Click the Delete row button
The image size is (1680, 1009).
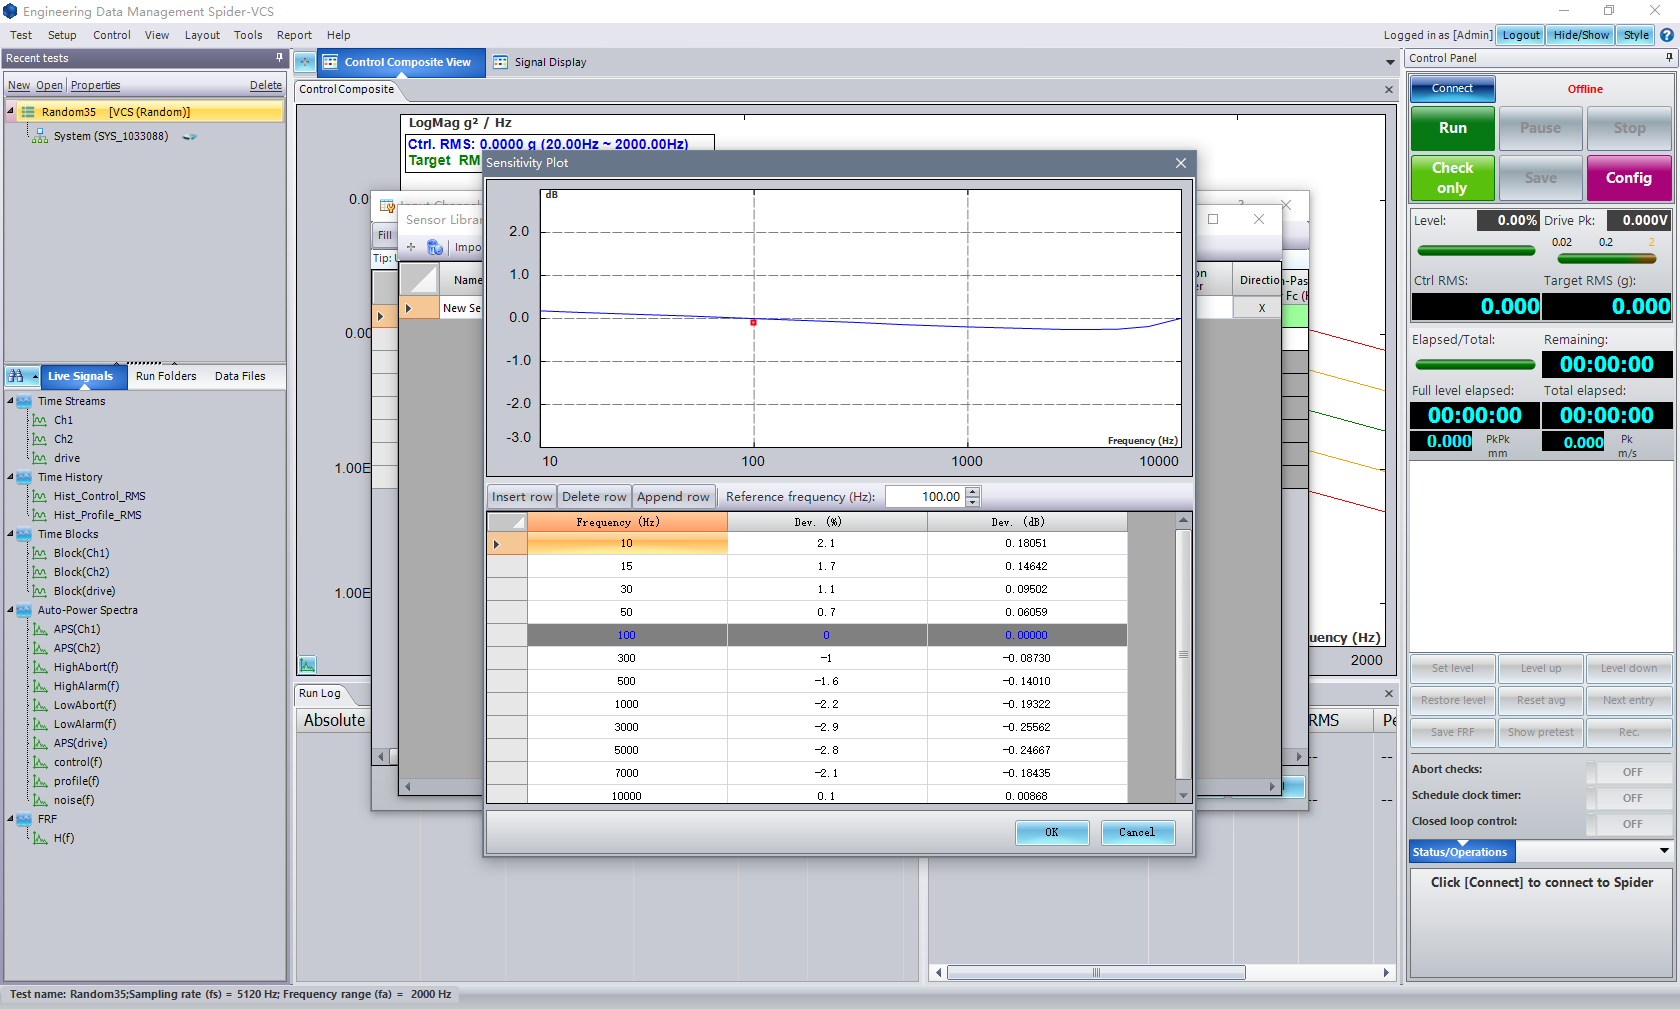click(594, 497)
